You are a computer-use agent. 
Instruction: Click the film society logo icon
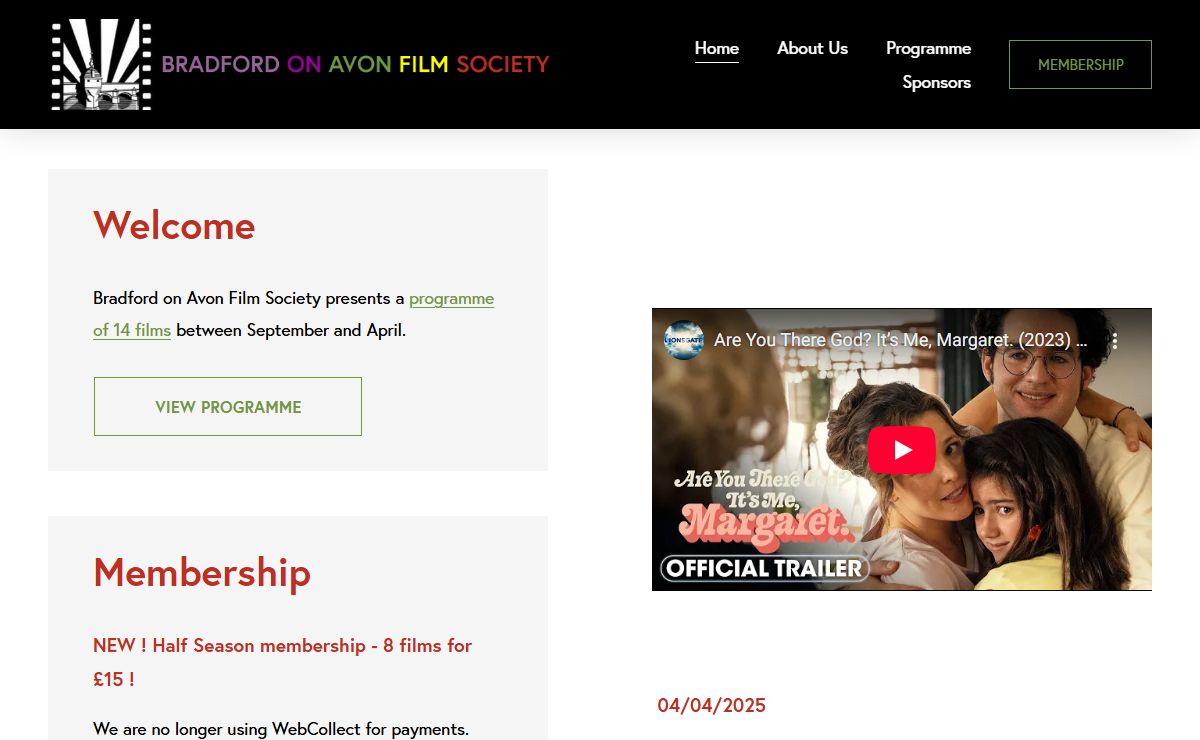pyautogui.click(x=101, y=65)
